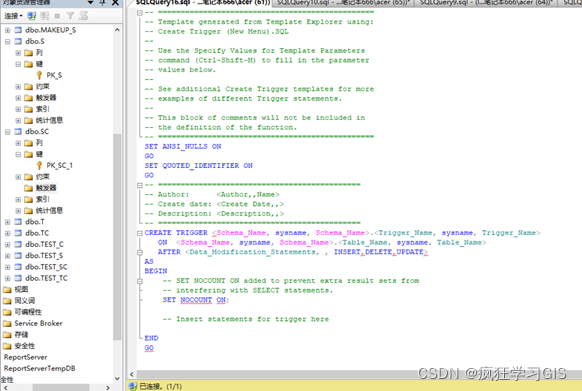The width and height of the screenshot is (582, 391).
Task: Click the editor horizontal scrollbar left arrow
Action: click(x=132, y=374)
